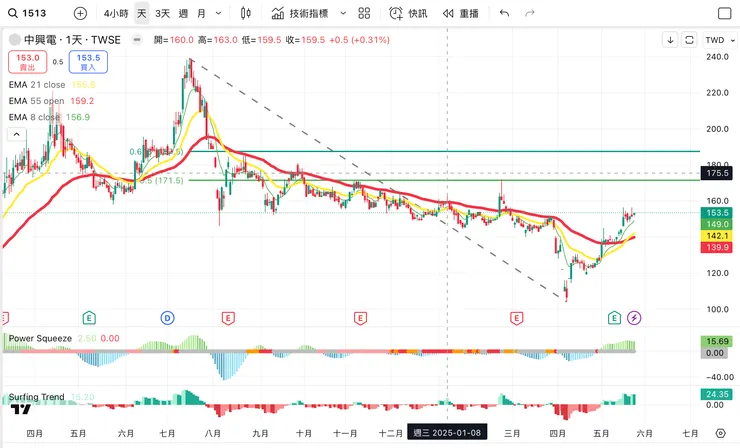Screen dimensions: 740x448
Task: Collapse the indicator legend with the chevron
Action: tap(17, 135)
